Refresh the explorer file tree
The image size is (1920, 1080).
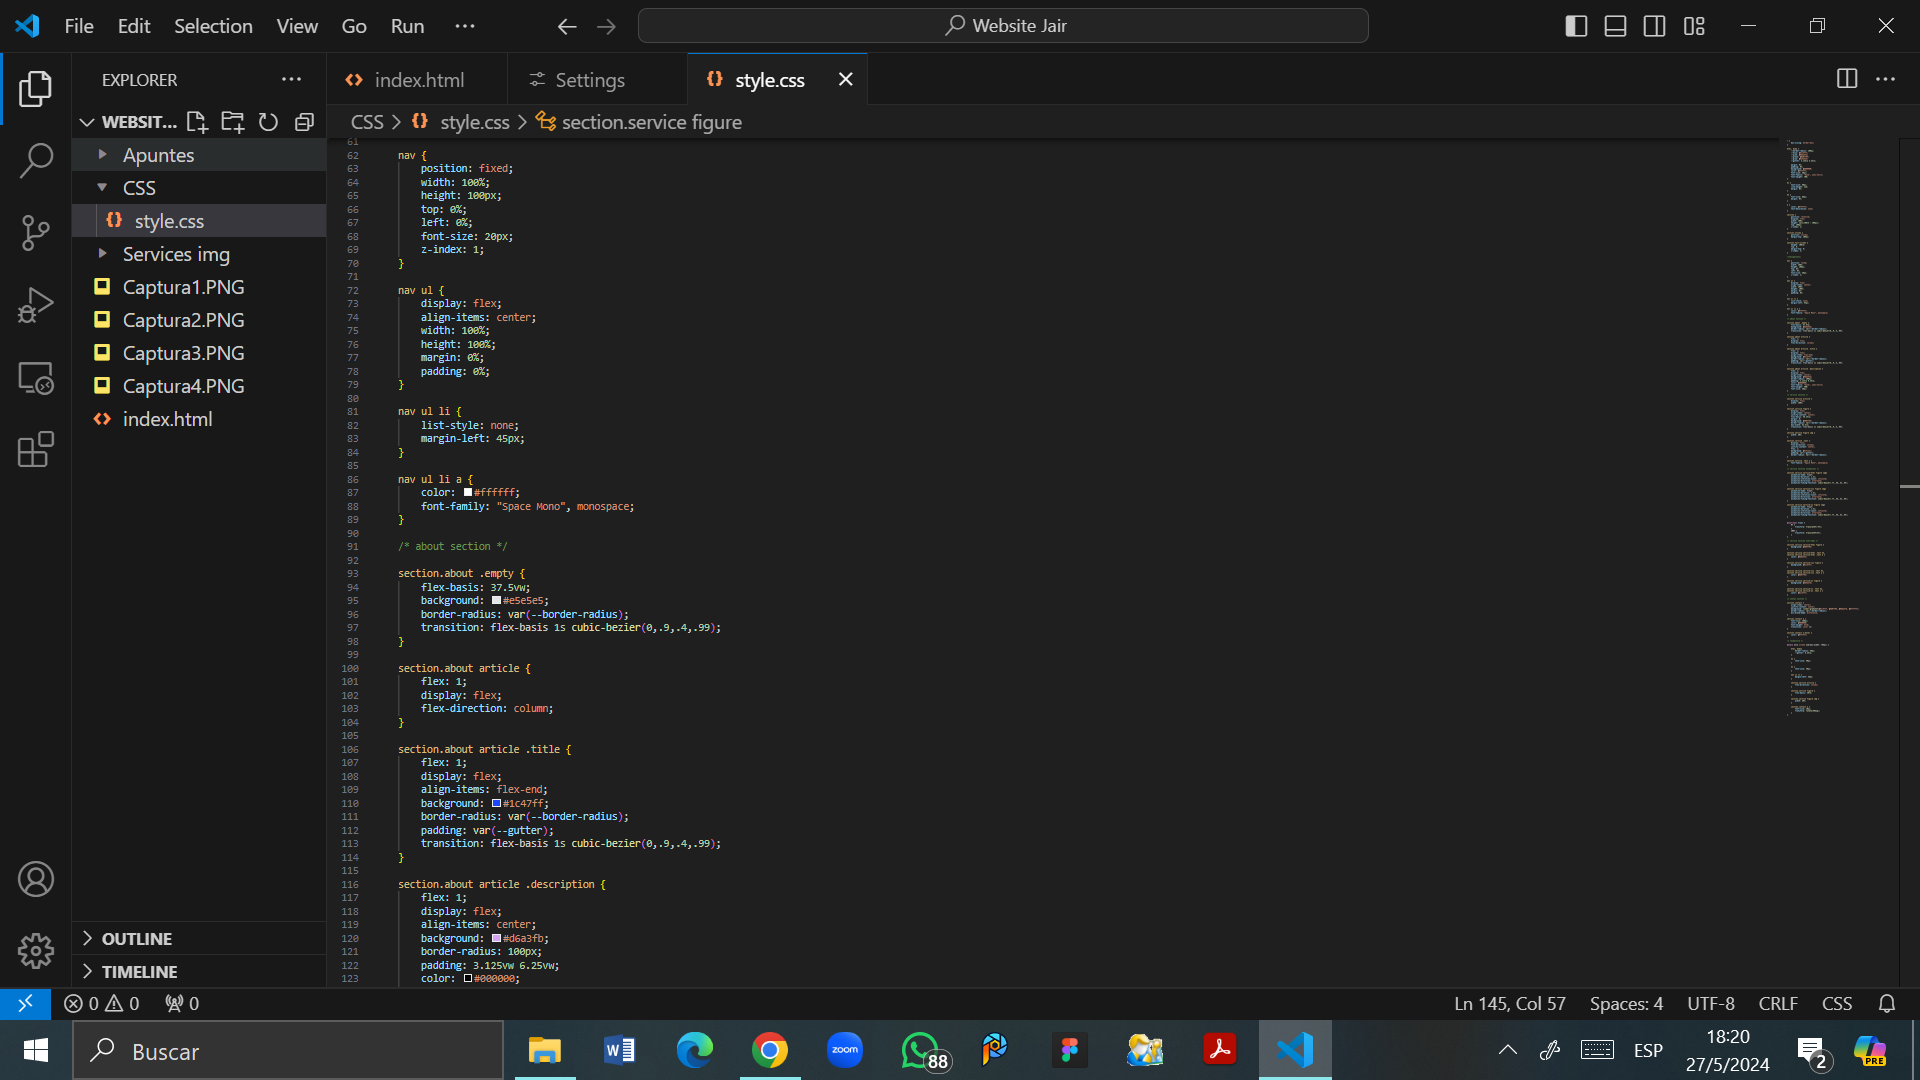pyautogui.click(x=268, y=122)
